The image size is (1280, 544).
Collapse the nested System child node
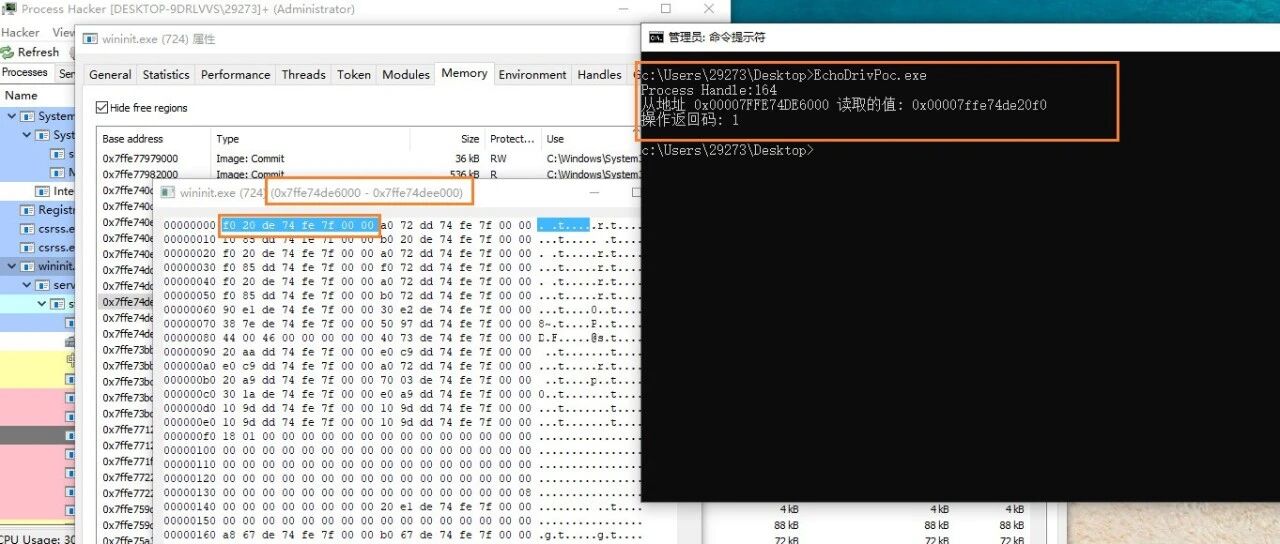[x=27, y=135]
